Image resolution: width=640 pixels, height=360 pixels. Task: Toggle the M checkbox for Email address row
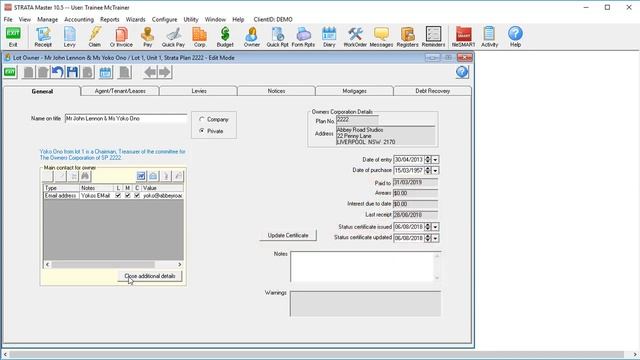point(128,196)
